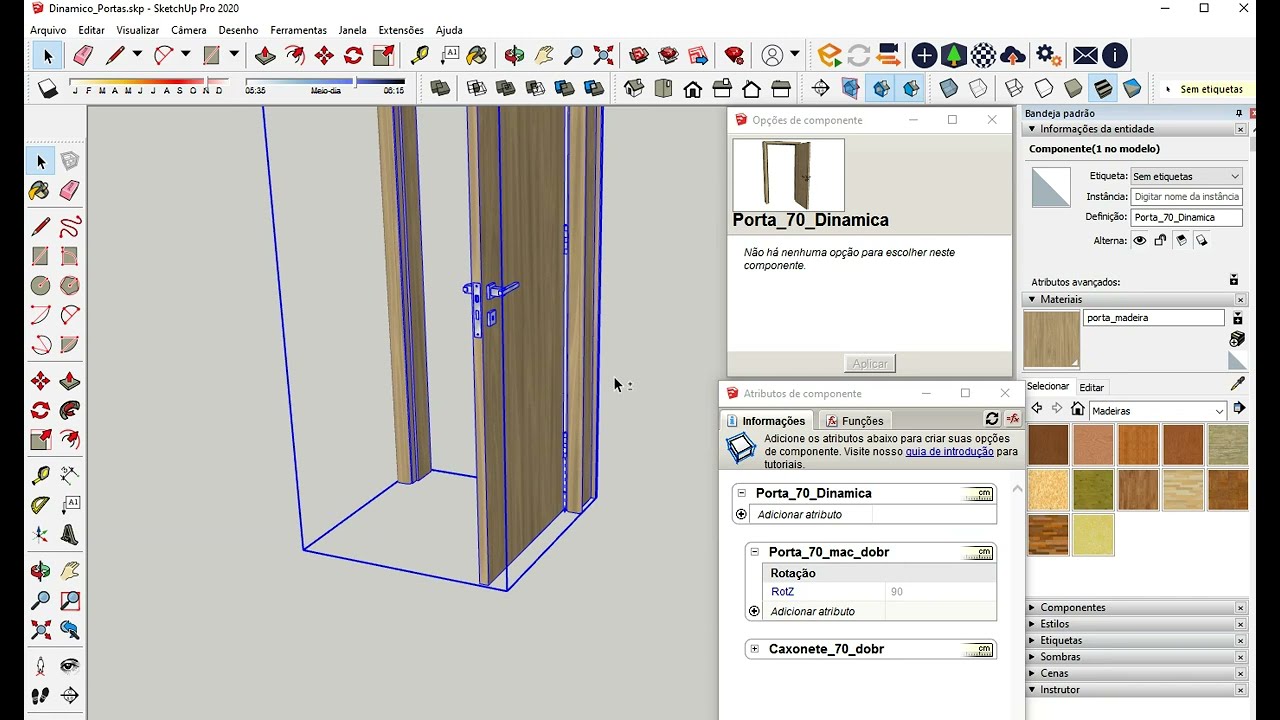
Task: Select the Circle tool in left toolbar
Action: click(x=41, y=286)
